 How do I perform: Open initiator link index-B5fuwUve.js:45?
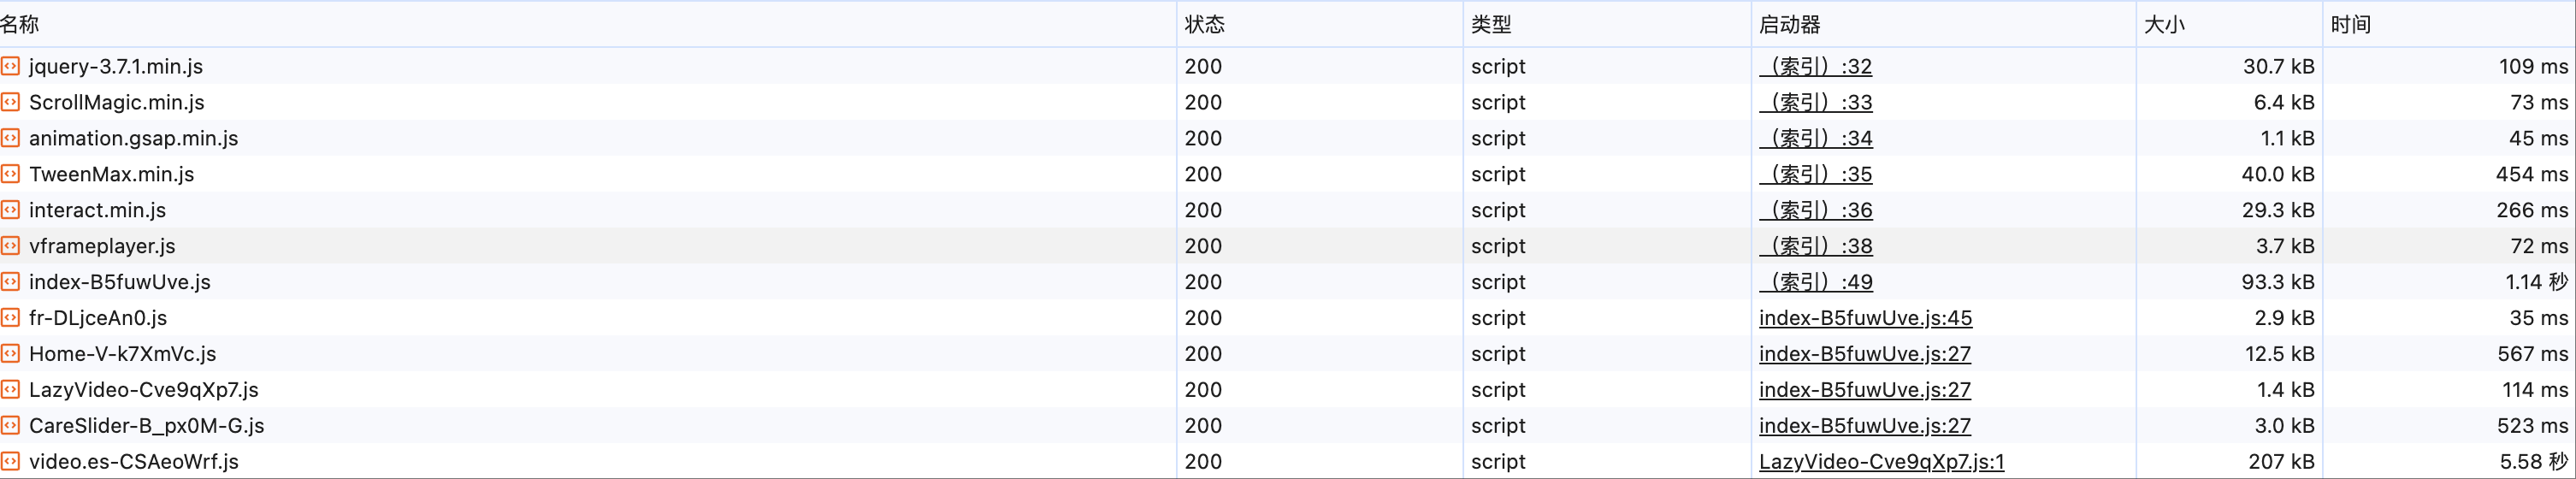click(1865, 318)
